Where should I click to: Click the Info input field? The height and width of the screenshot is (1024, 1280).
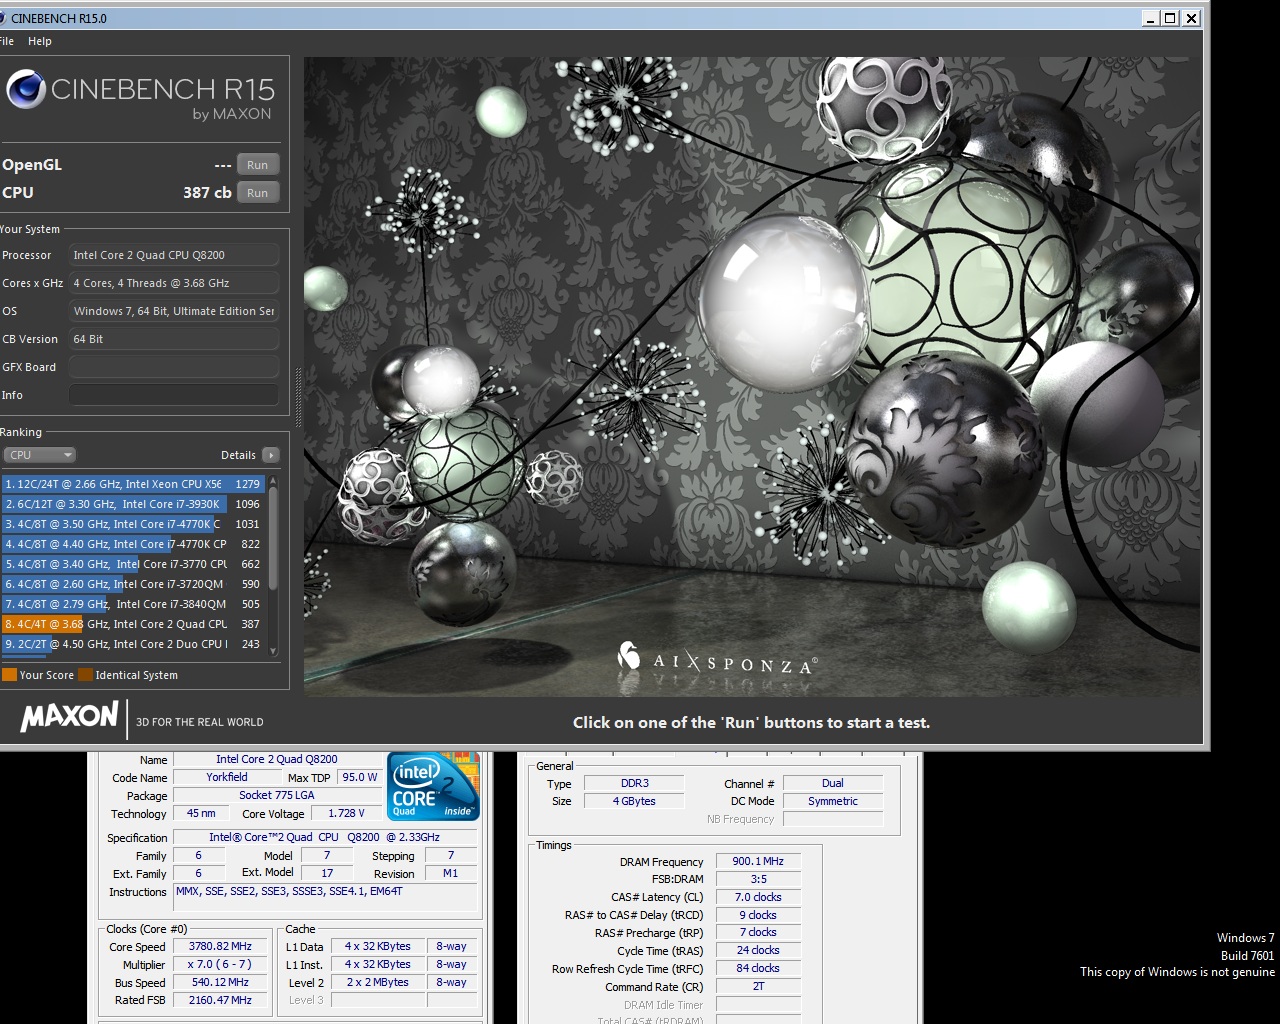tap(174, 395)
